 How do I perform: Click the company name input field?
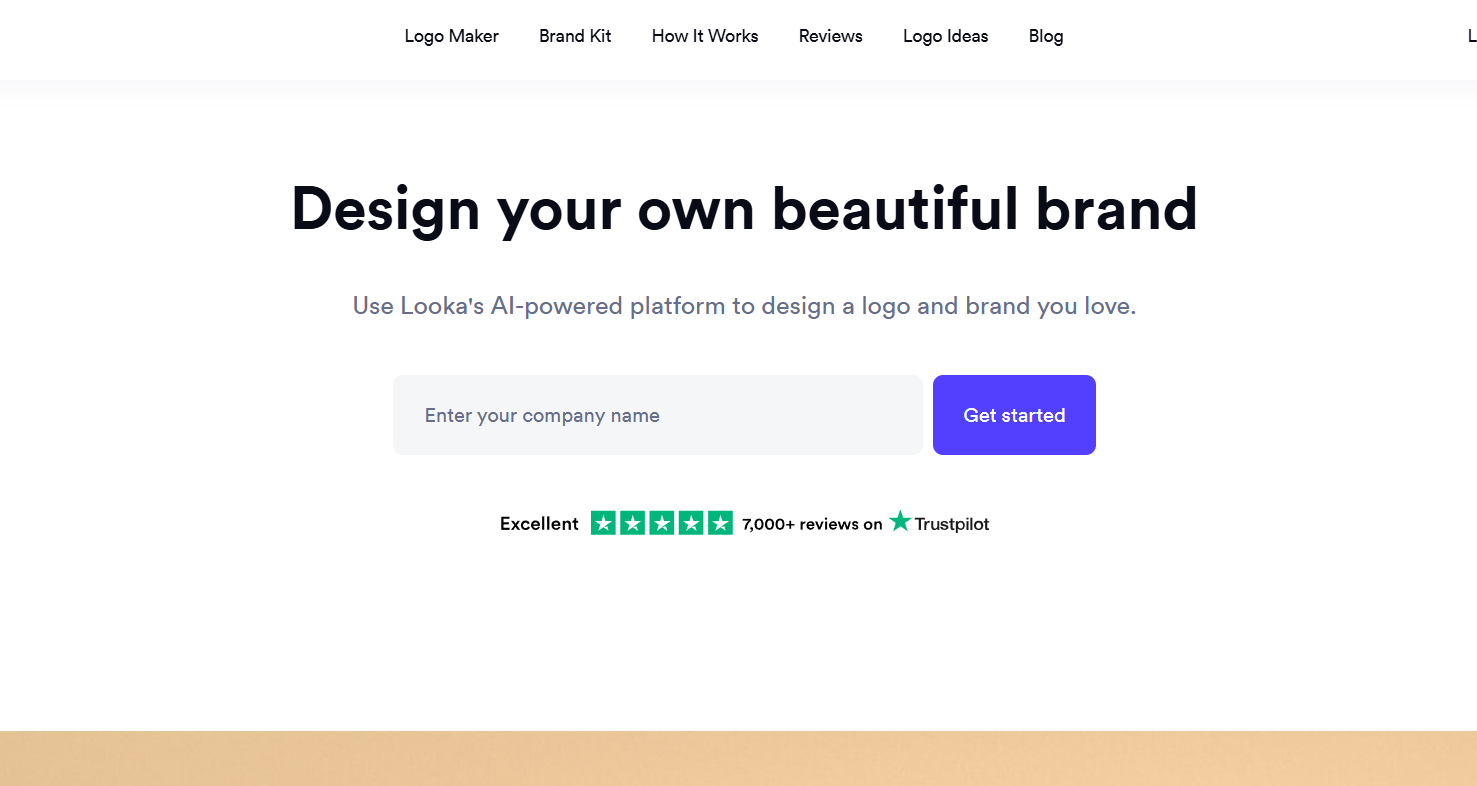click(658, 415)
